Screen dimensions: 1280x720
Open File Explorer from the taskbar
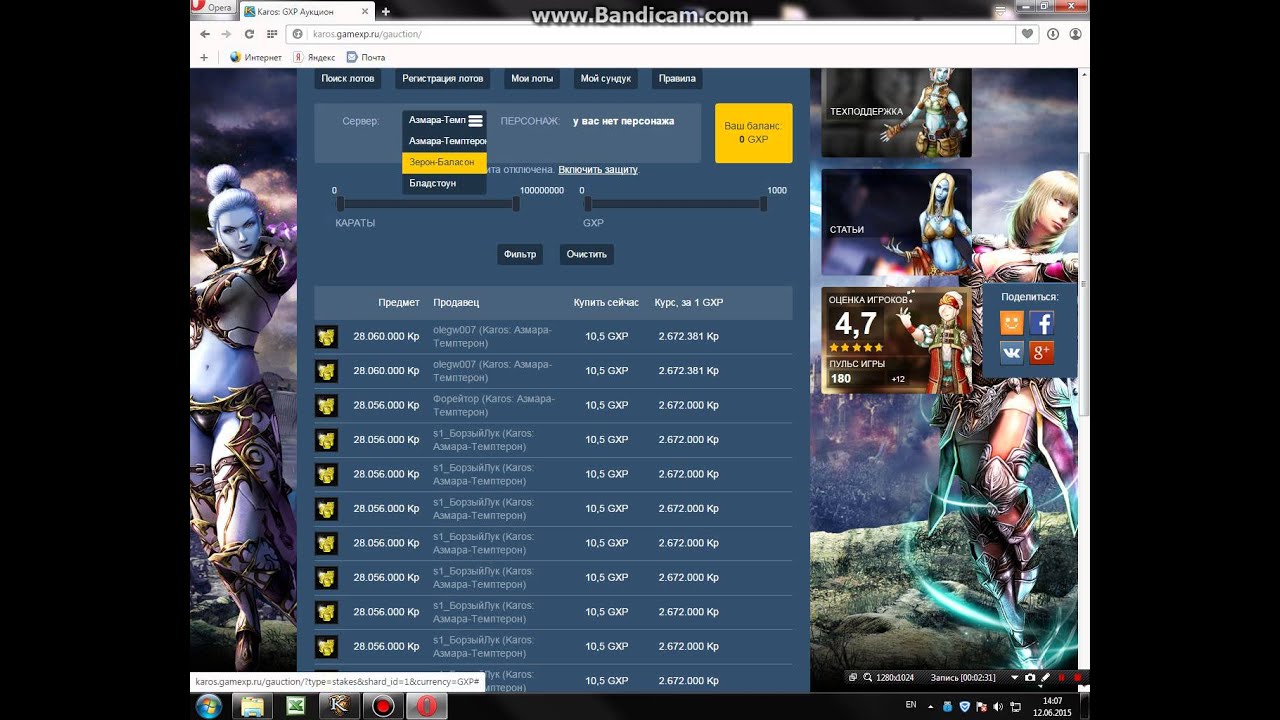(252, 706)
